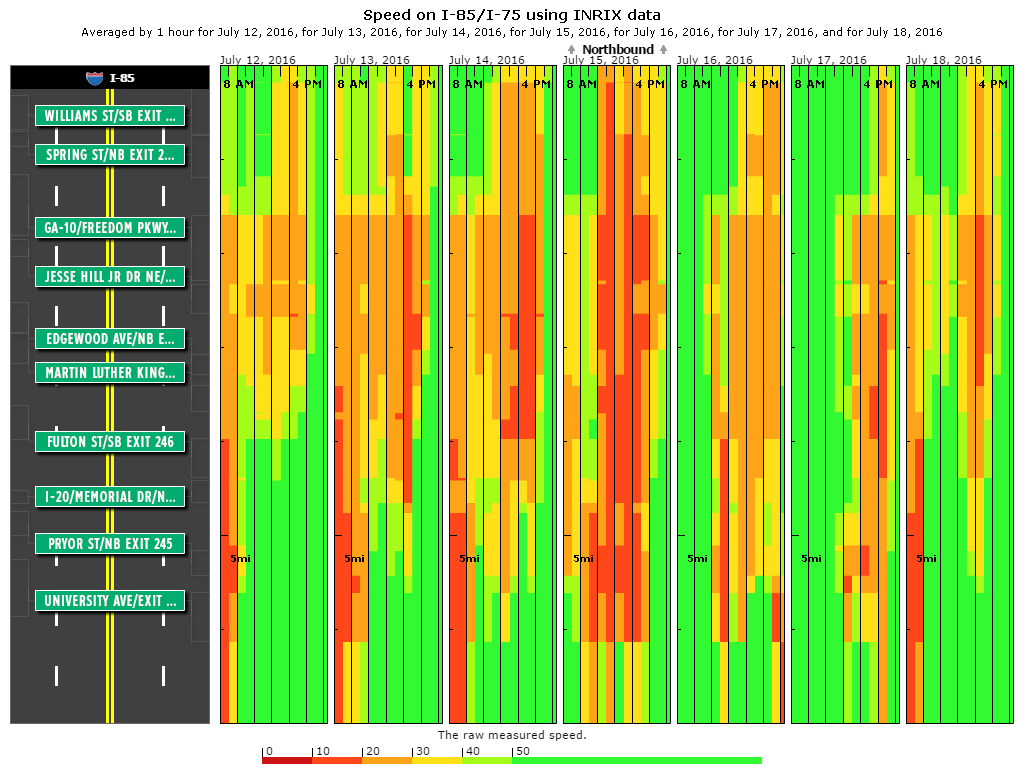Click the I-85 interstate shield icon
1024x768 pixels.
click(95, 78)
